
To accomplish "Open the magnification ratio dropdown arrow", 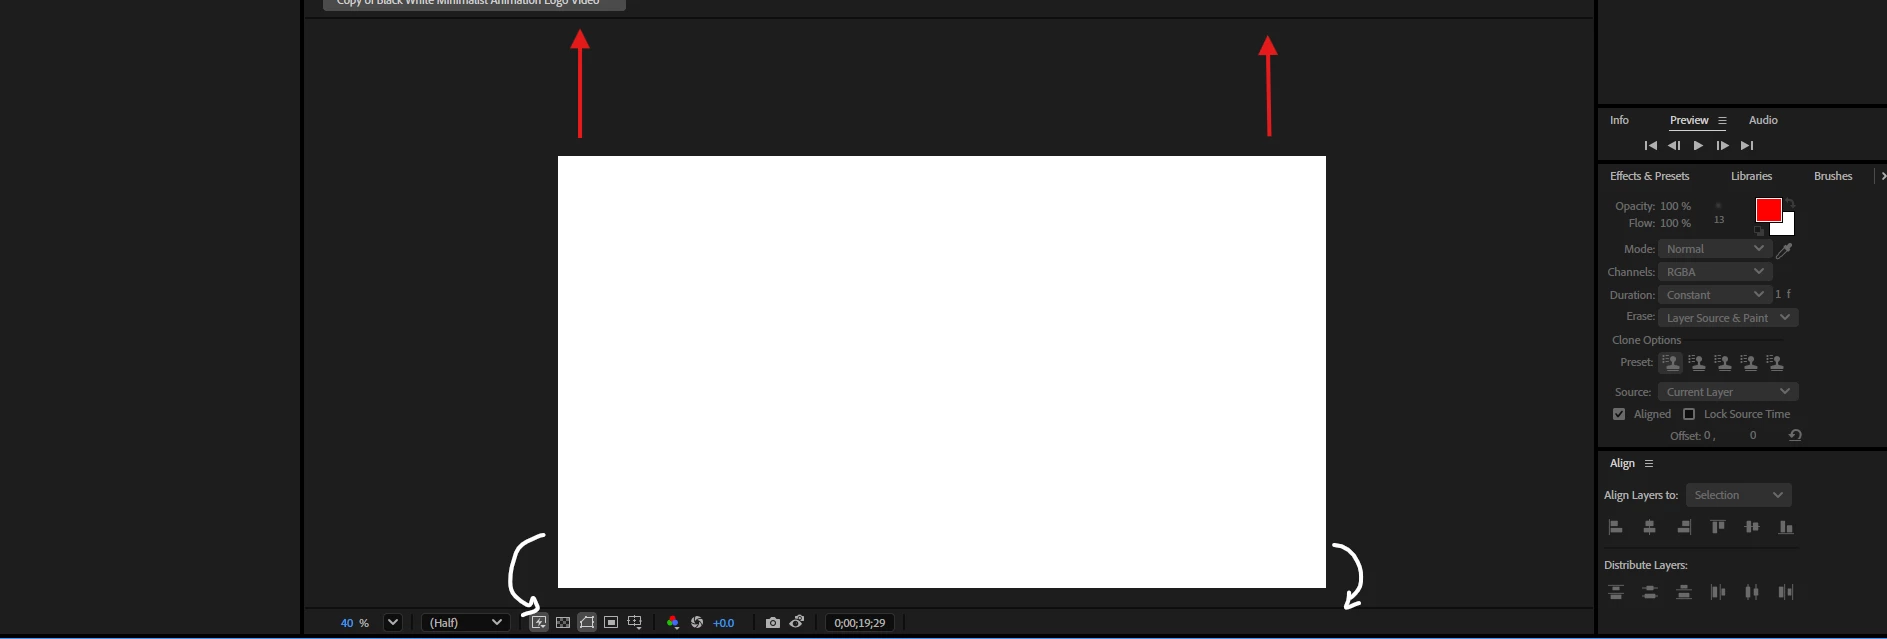I will (393, 622).
